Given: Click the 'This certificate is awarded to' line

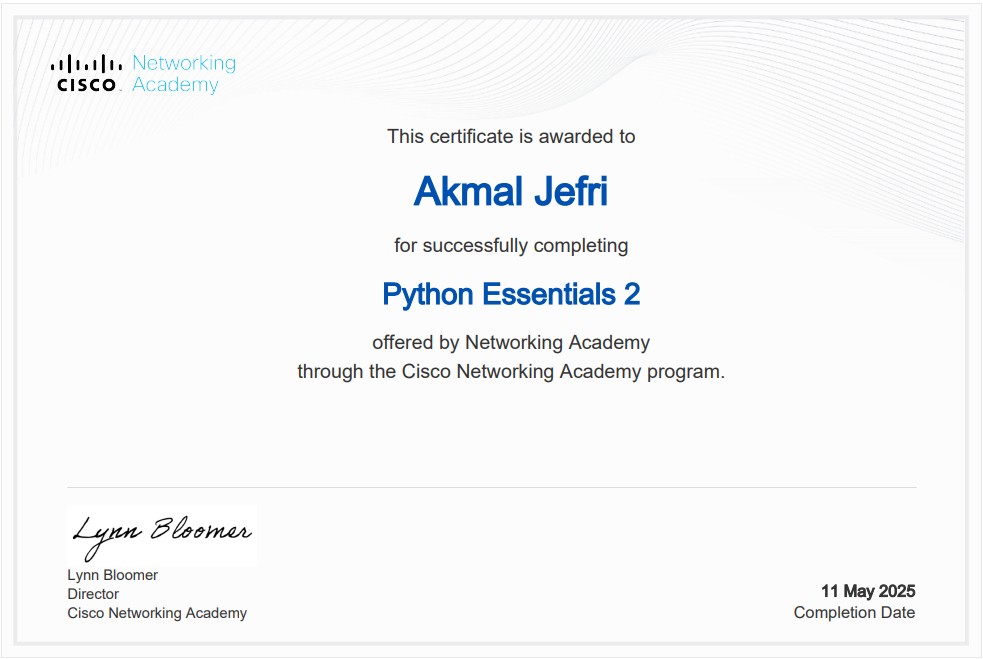Looking at the screenshot, I should tap(511, 136).
